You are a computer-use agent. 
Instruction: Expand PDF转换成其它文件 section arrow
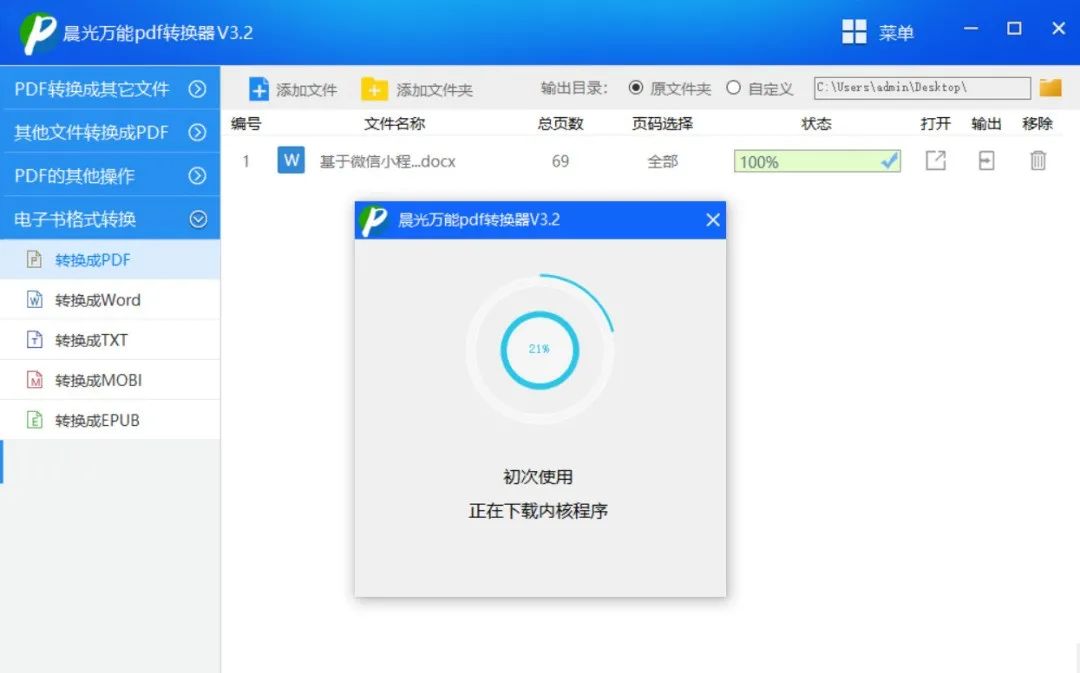coord(198,89)
